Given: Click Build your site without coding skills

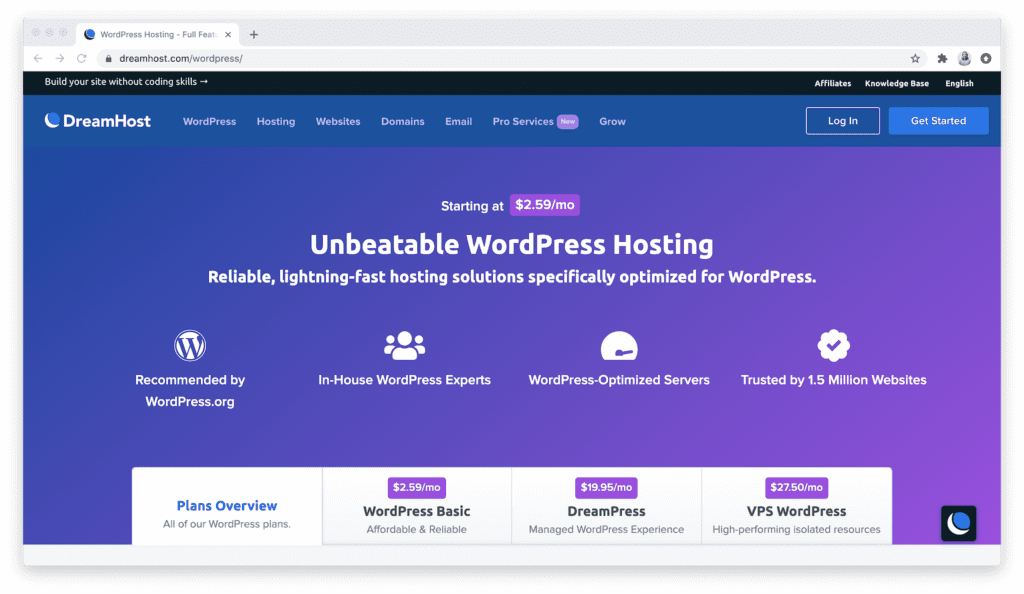Looking at the screenshot, I should click(x=126, y=82).
